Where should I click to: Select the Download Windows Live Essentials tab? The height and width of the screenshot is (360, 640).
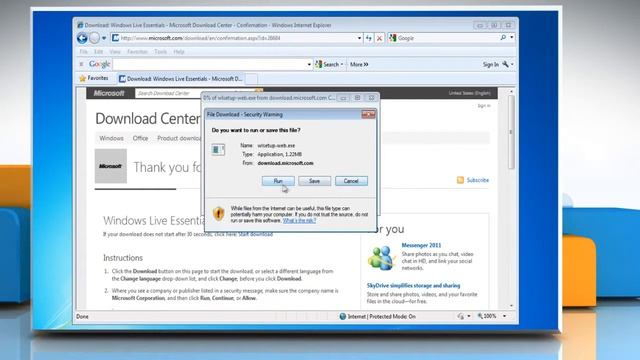180,79
